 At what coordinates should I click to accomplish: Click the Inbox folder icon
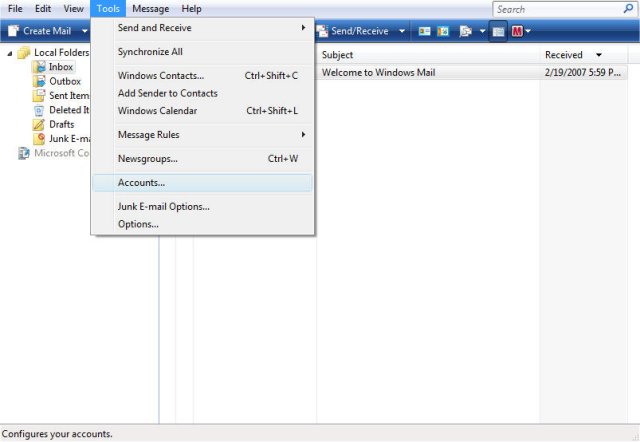[x=40, y=67]
